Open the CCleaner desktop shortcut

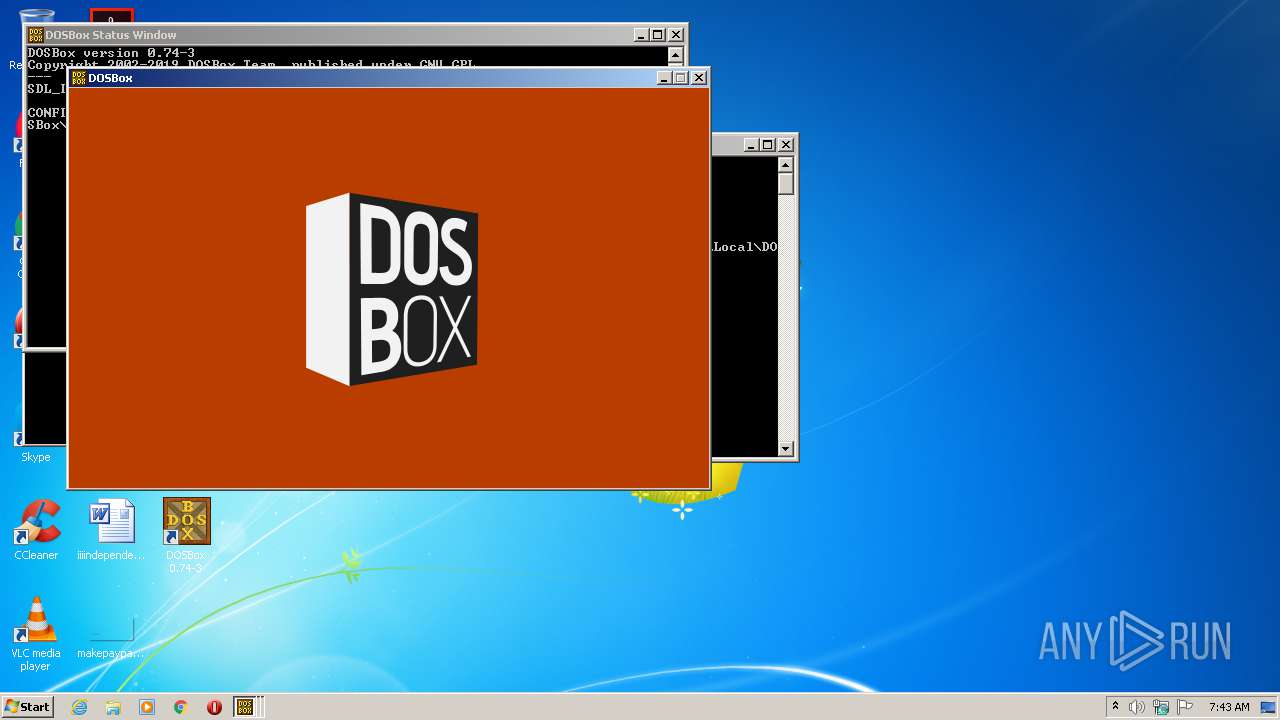36,530
